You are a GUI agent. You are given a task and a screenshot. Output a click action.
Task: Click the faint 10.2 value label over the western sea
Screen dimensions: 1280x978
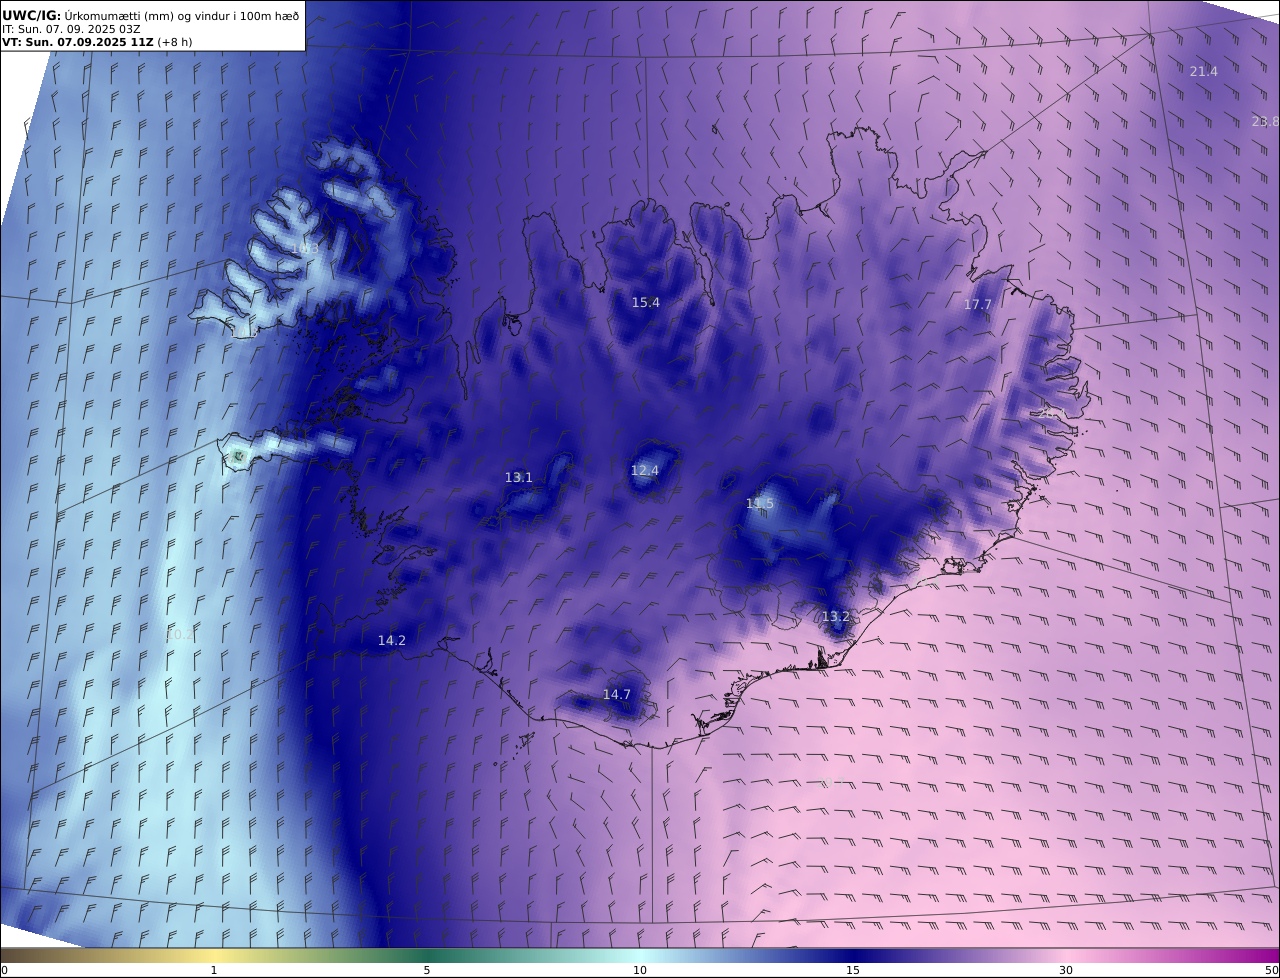pos(179,634)
